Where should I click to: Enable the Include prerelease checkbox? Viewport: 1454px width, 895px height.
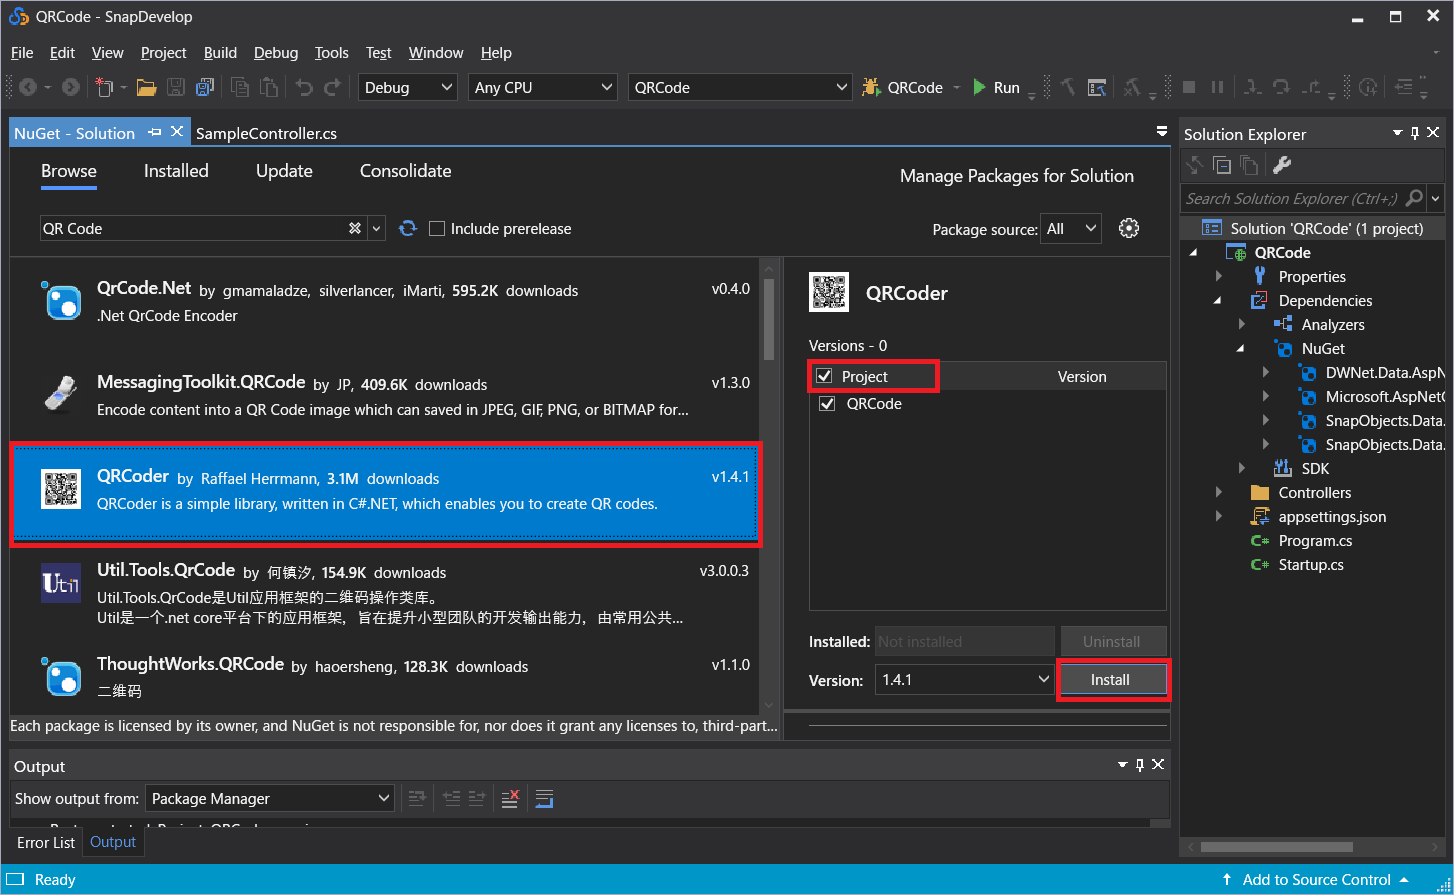click(437, 229)
